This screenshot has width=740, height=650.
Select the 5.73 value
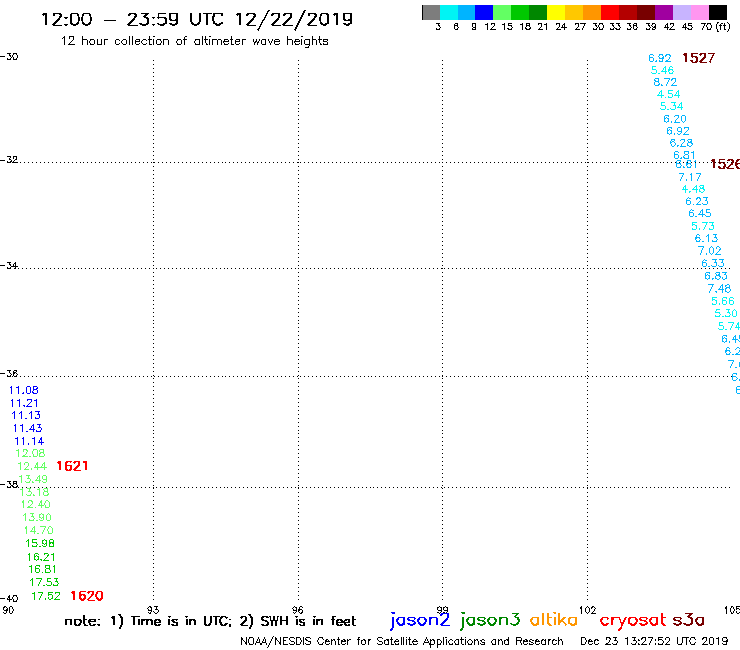coord(703,226)
